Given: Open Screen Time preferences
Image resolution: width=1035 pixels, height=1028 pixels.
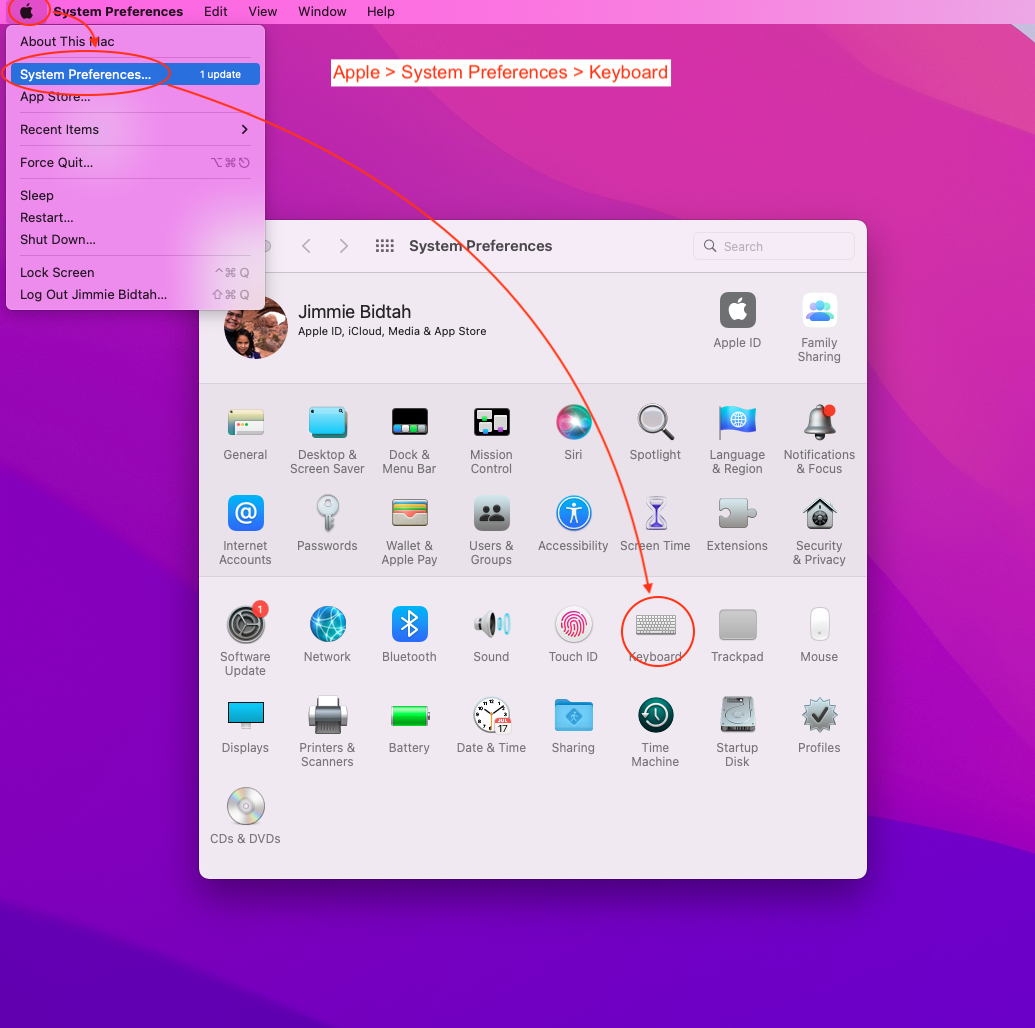Looking at the screenshot, I should 655,524.
